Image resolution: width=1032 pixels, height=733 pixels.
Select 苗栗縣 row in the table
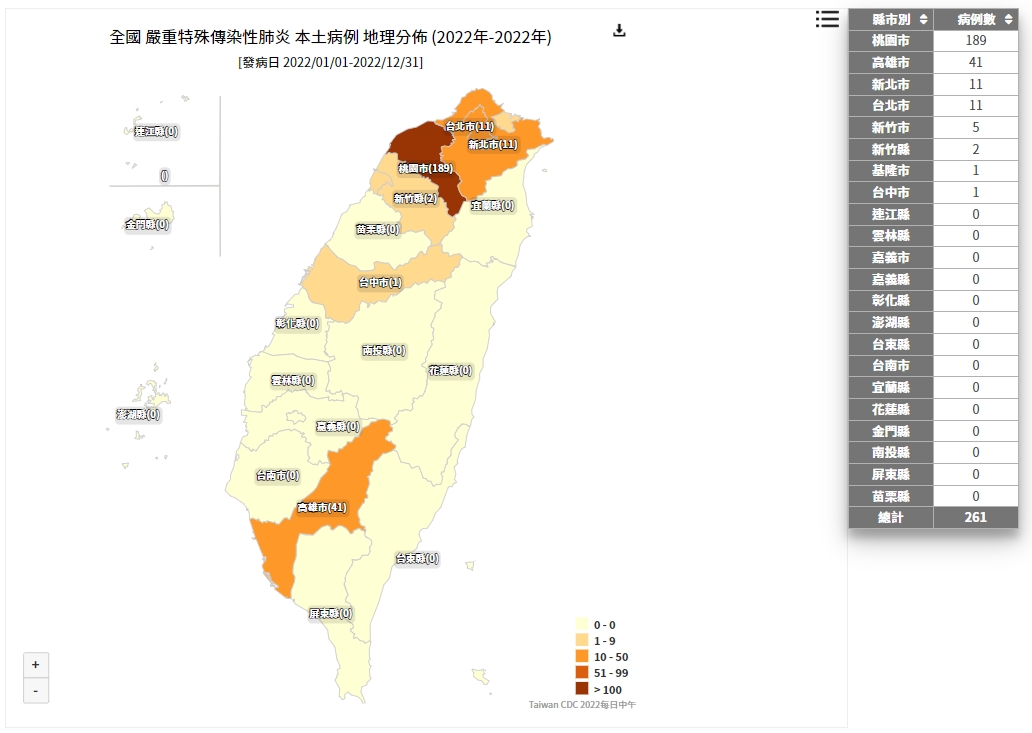point(933,496)
